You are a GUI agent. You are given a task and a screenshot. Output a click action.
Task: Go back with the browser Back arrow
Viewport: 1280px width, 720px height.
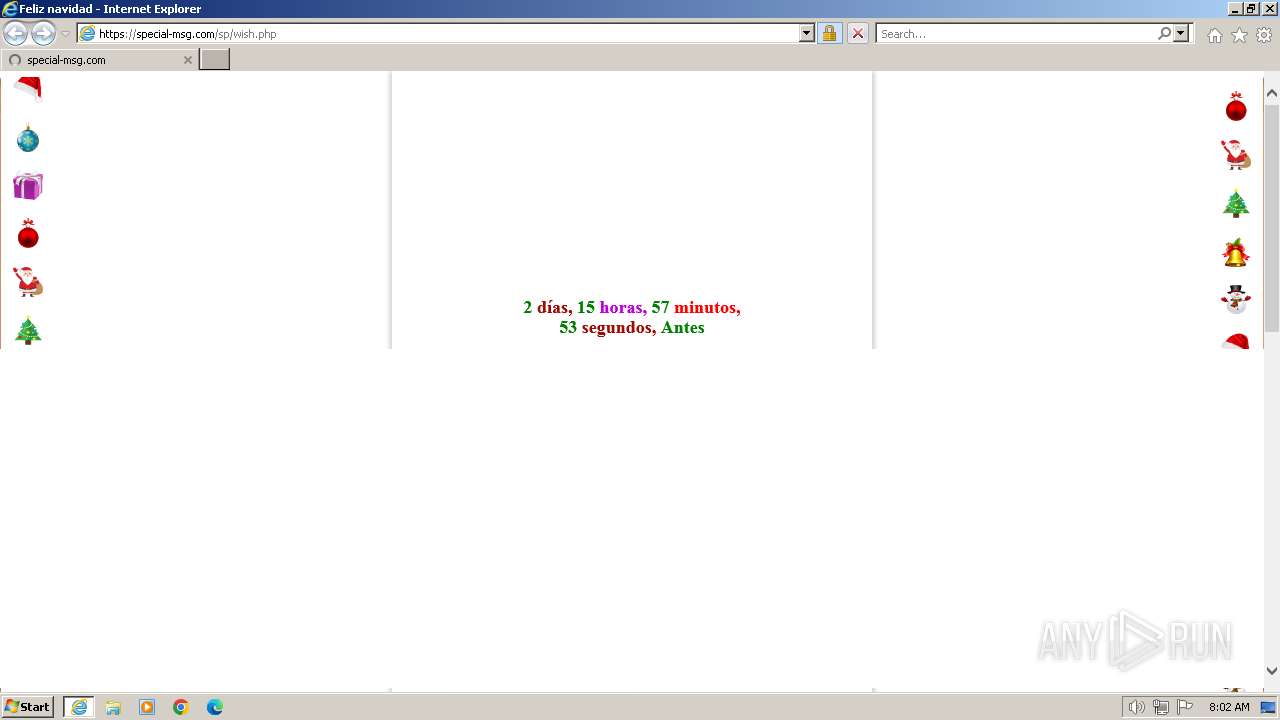[15, 33]
